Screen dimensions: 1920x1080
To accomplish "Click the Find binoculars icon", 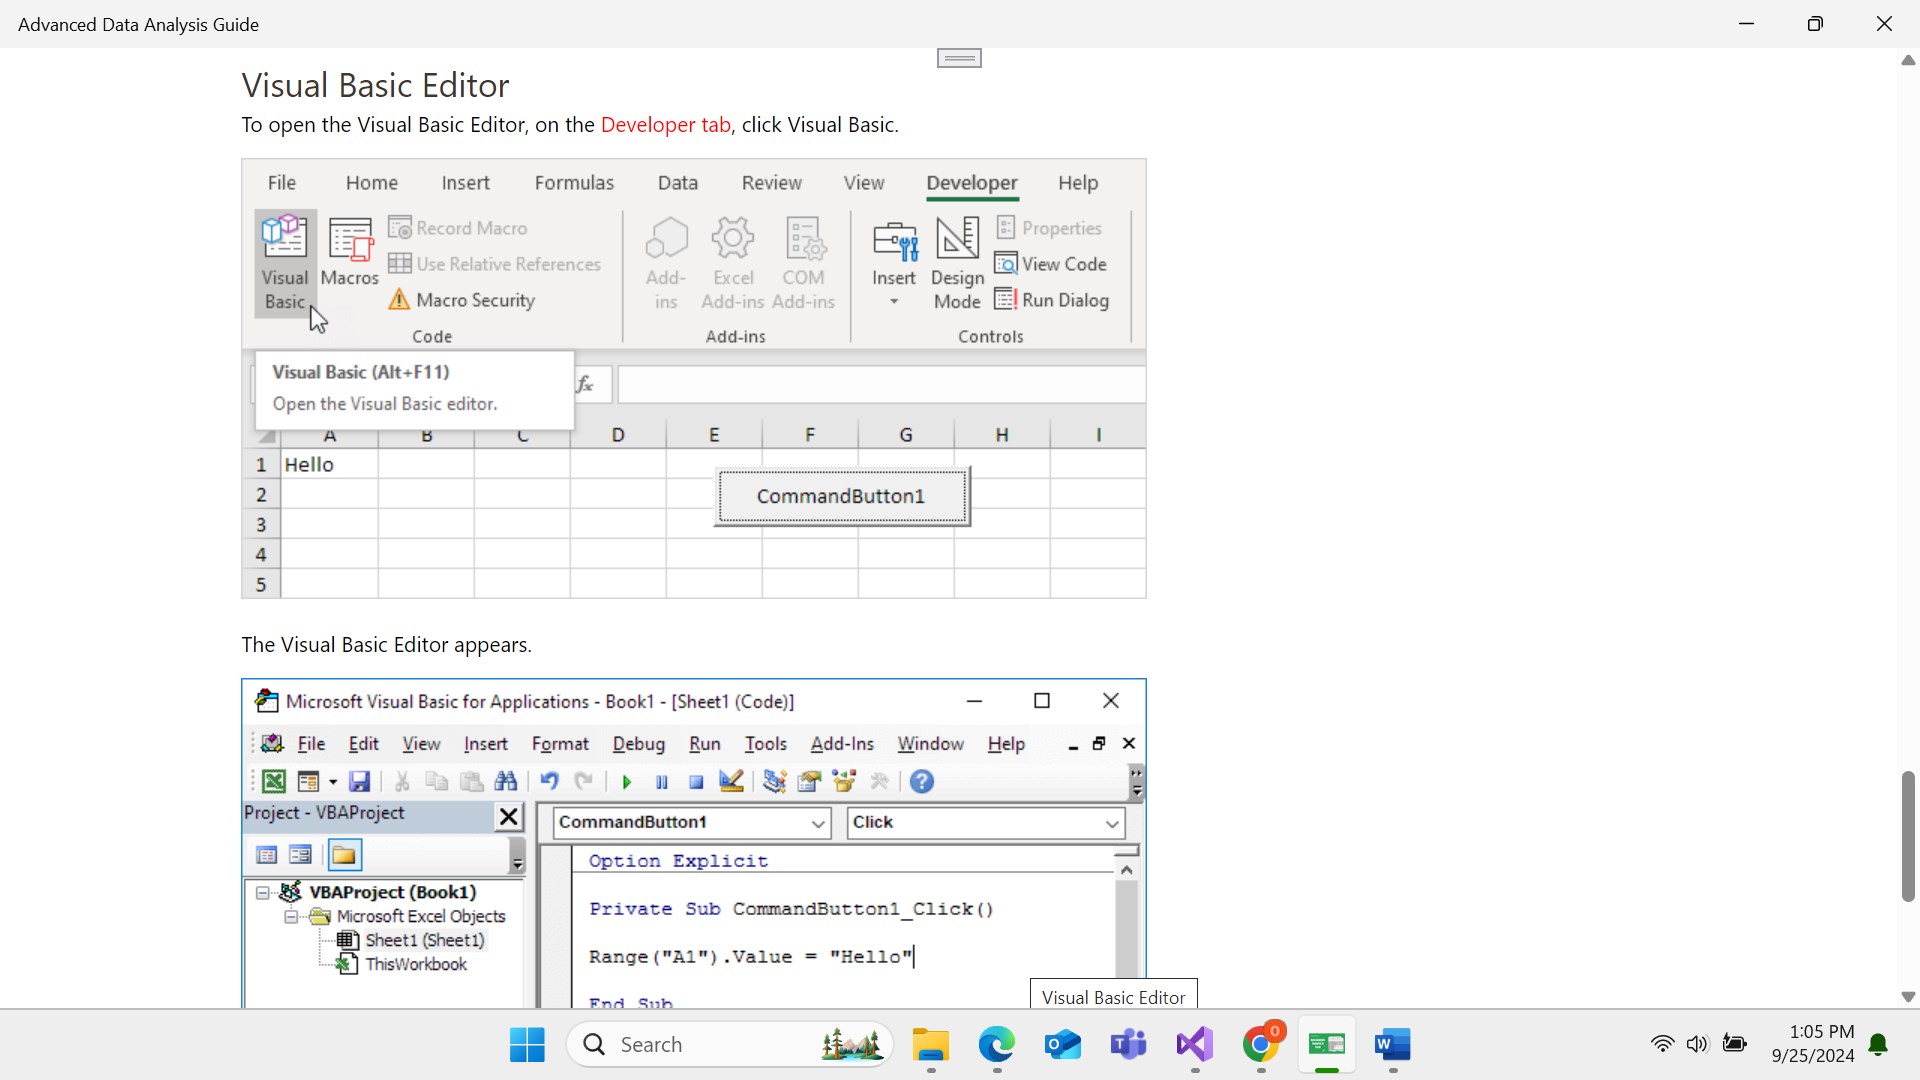I will coord(506,782).
